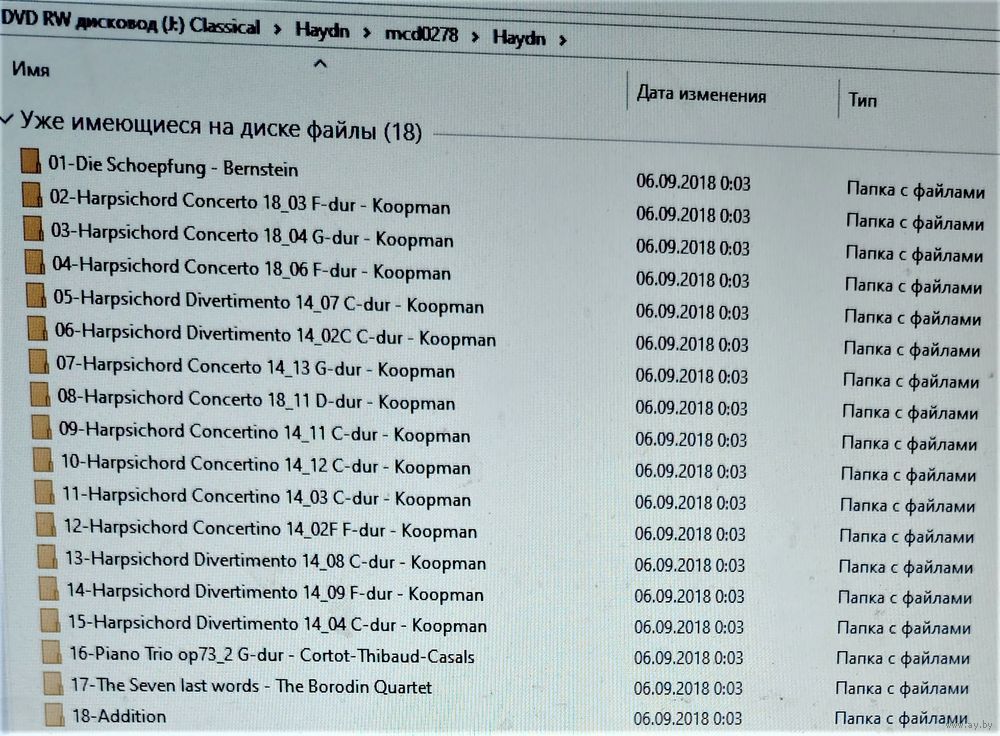1000x736 pixels.
Task: Click folder icon of 10-Harpsichord Concertino 14_12
Action: tap(43, 459)
